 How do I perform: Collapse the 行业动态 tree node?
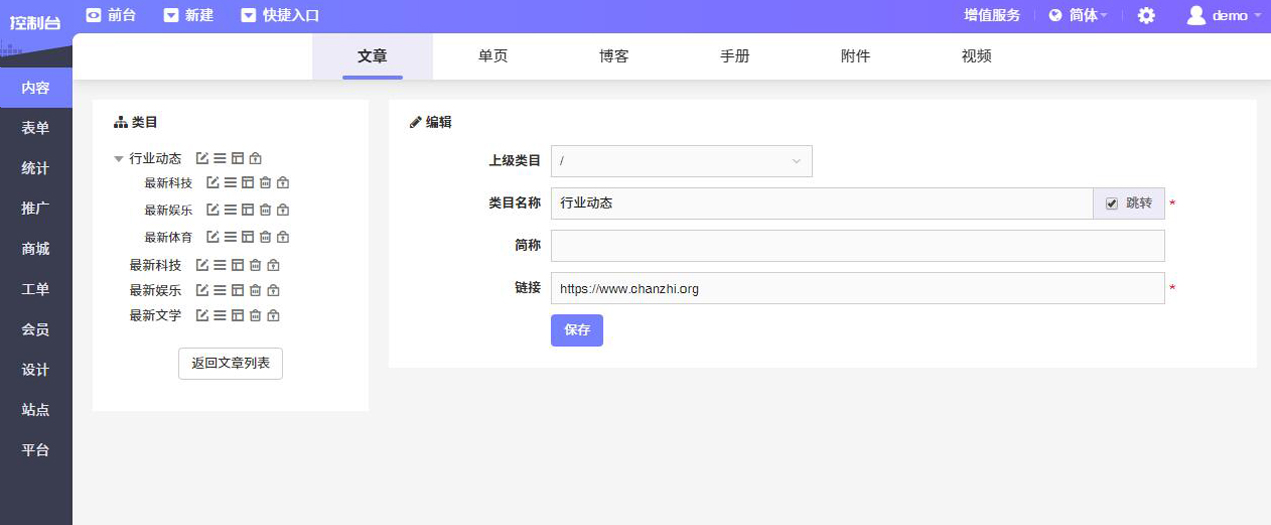pos(119,158)
